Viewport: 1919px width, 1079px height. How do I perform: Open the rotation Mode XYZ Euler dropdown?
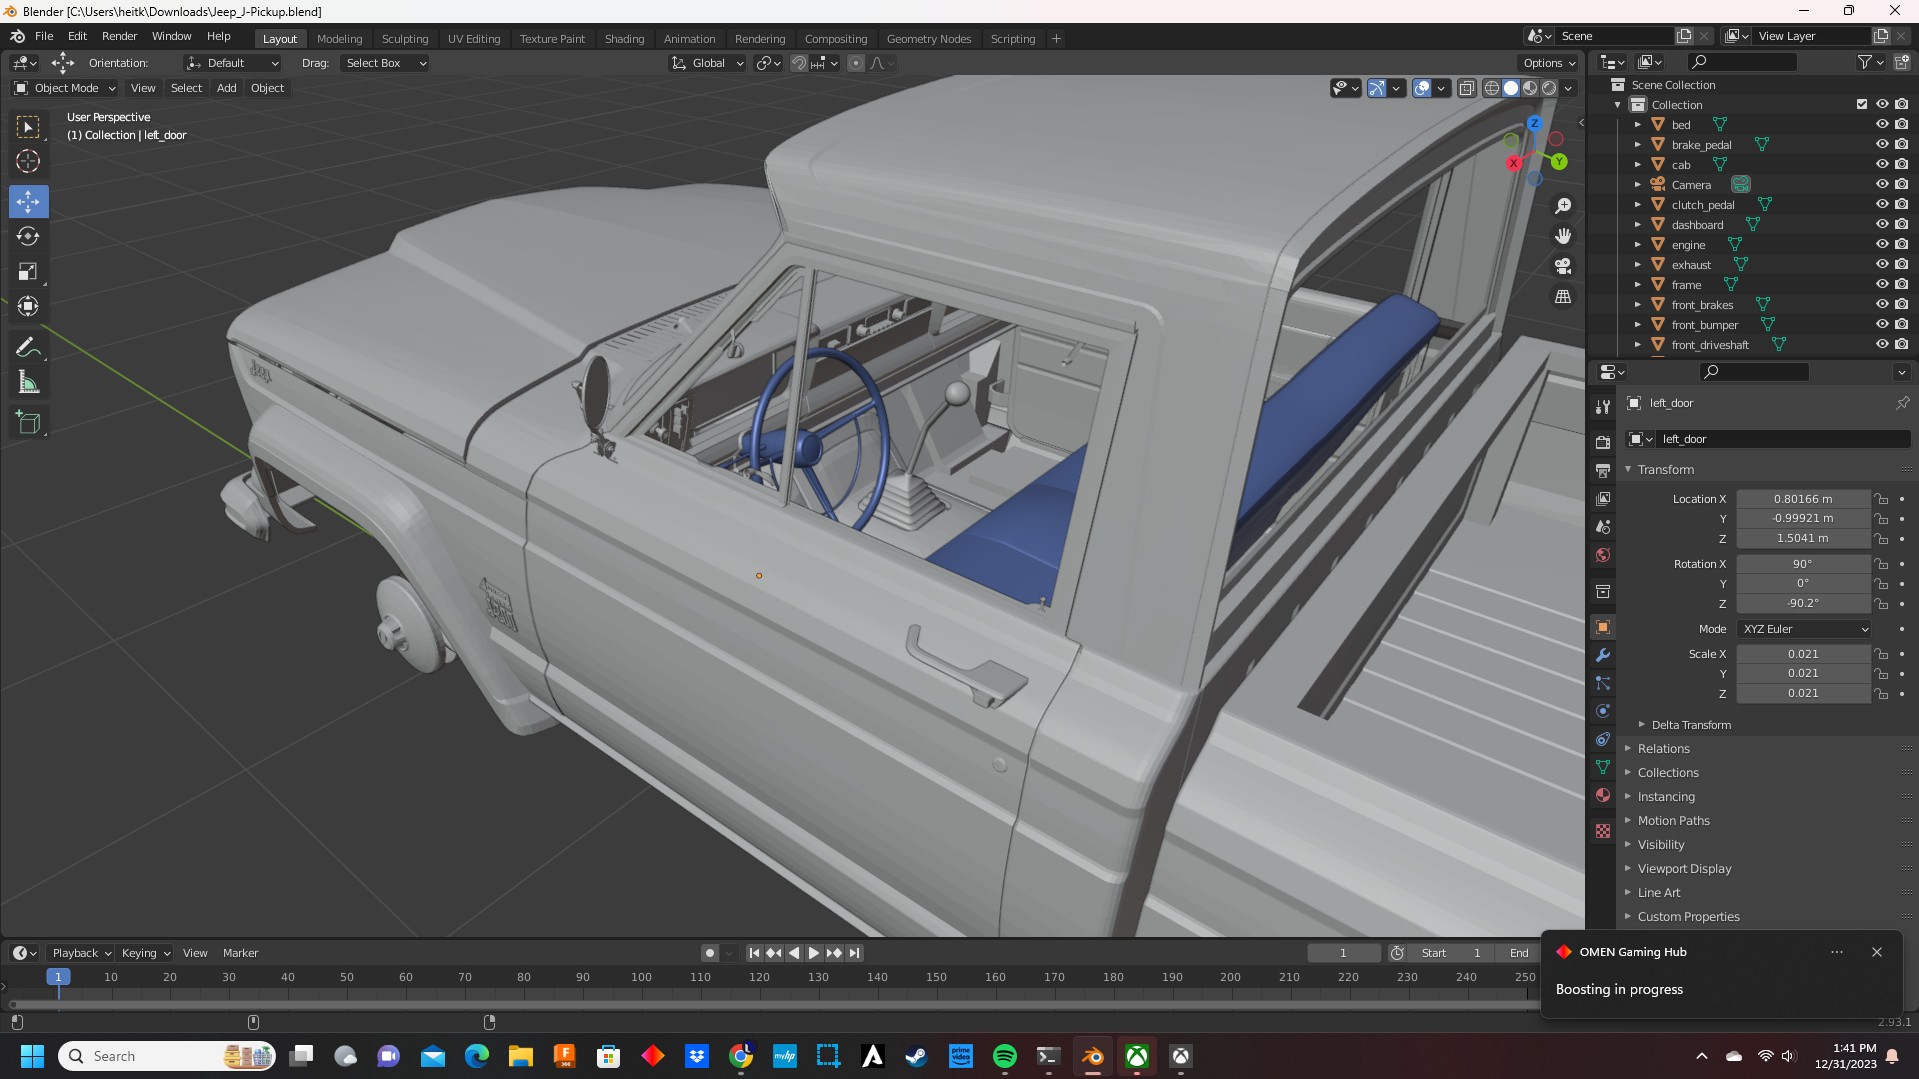[1804, 629]
